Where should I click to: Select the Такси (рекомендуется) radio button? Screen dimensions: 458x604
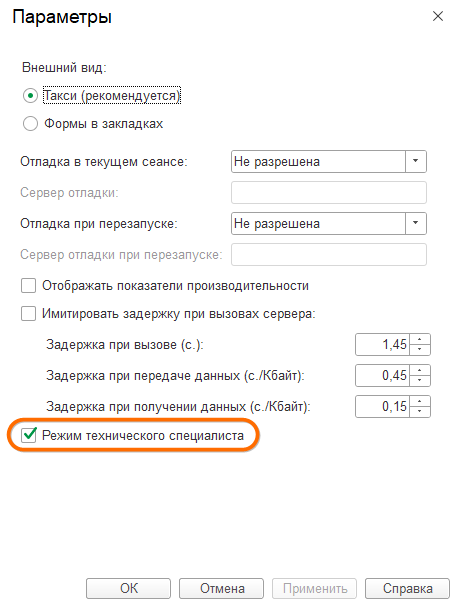click(x=30, y=96)
